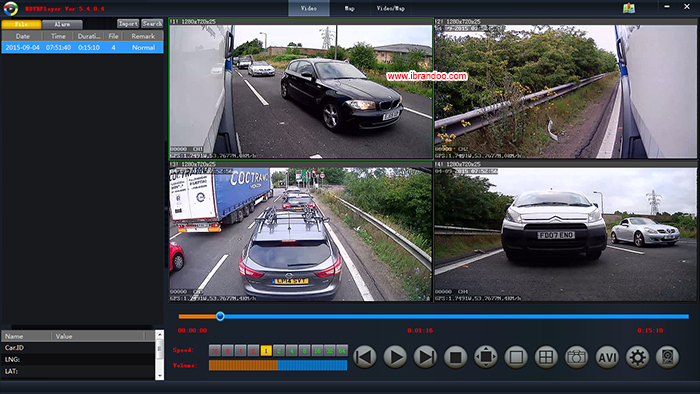Click the Import button
The height and width of the screenshot is (394, 700).
128,24
